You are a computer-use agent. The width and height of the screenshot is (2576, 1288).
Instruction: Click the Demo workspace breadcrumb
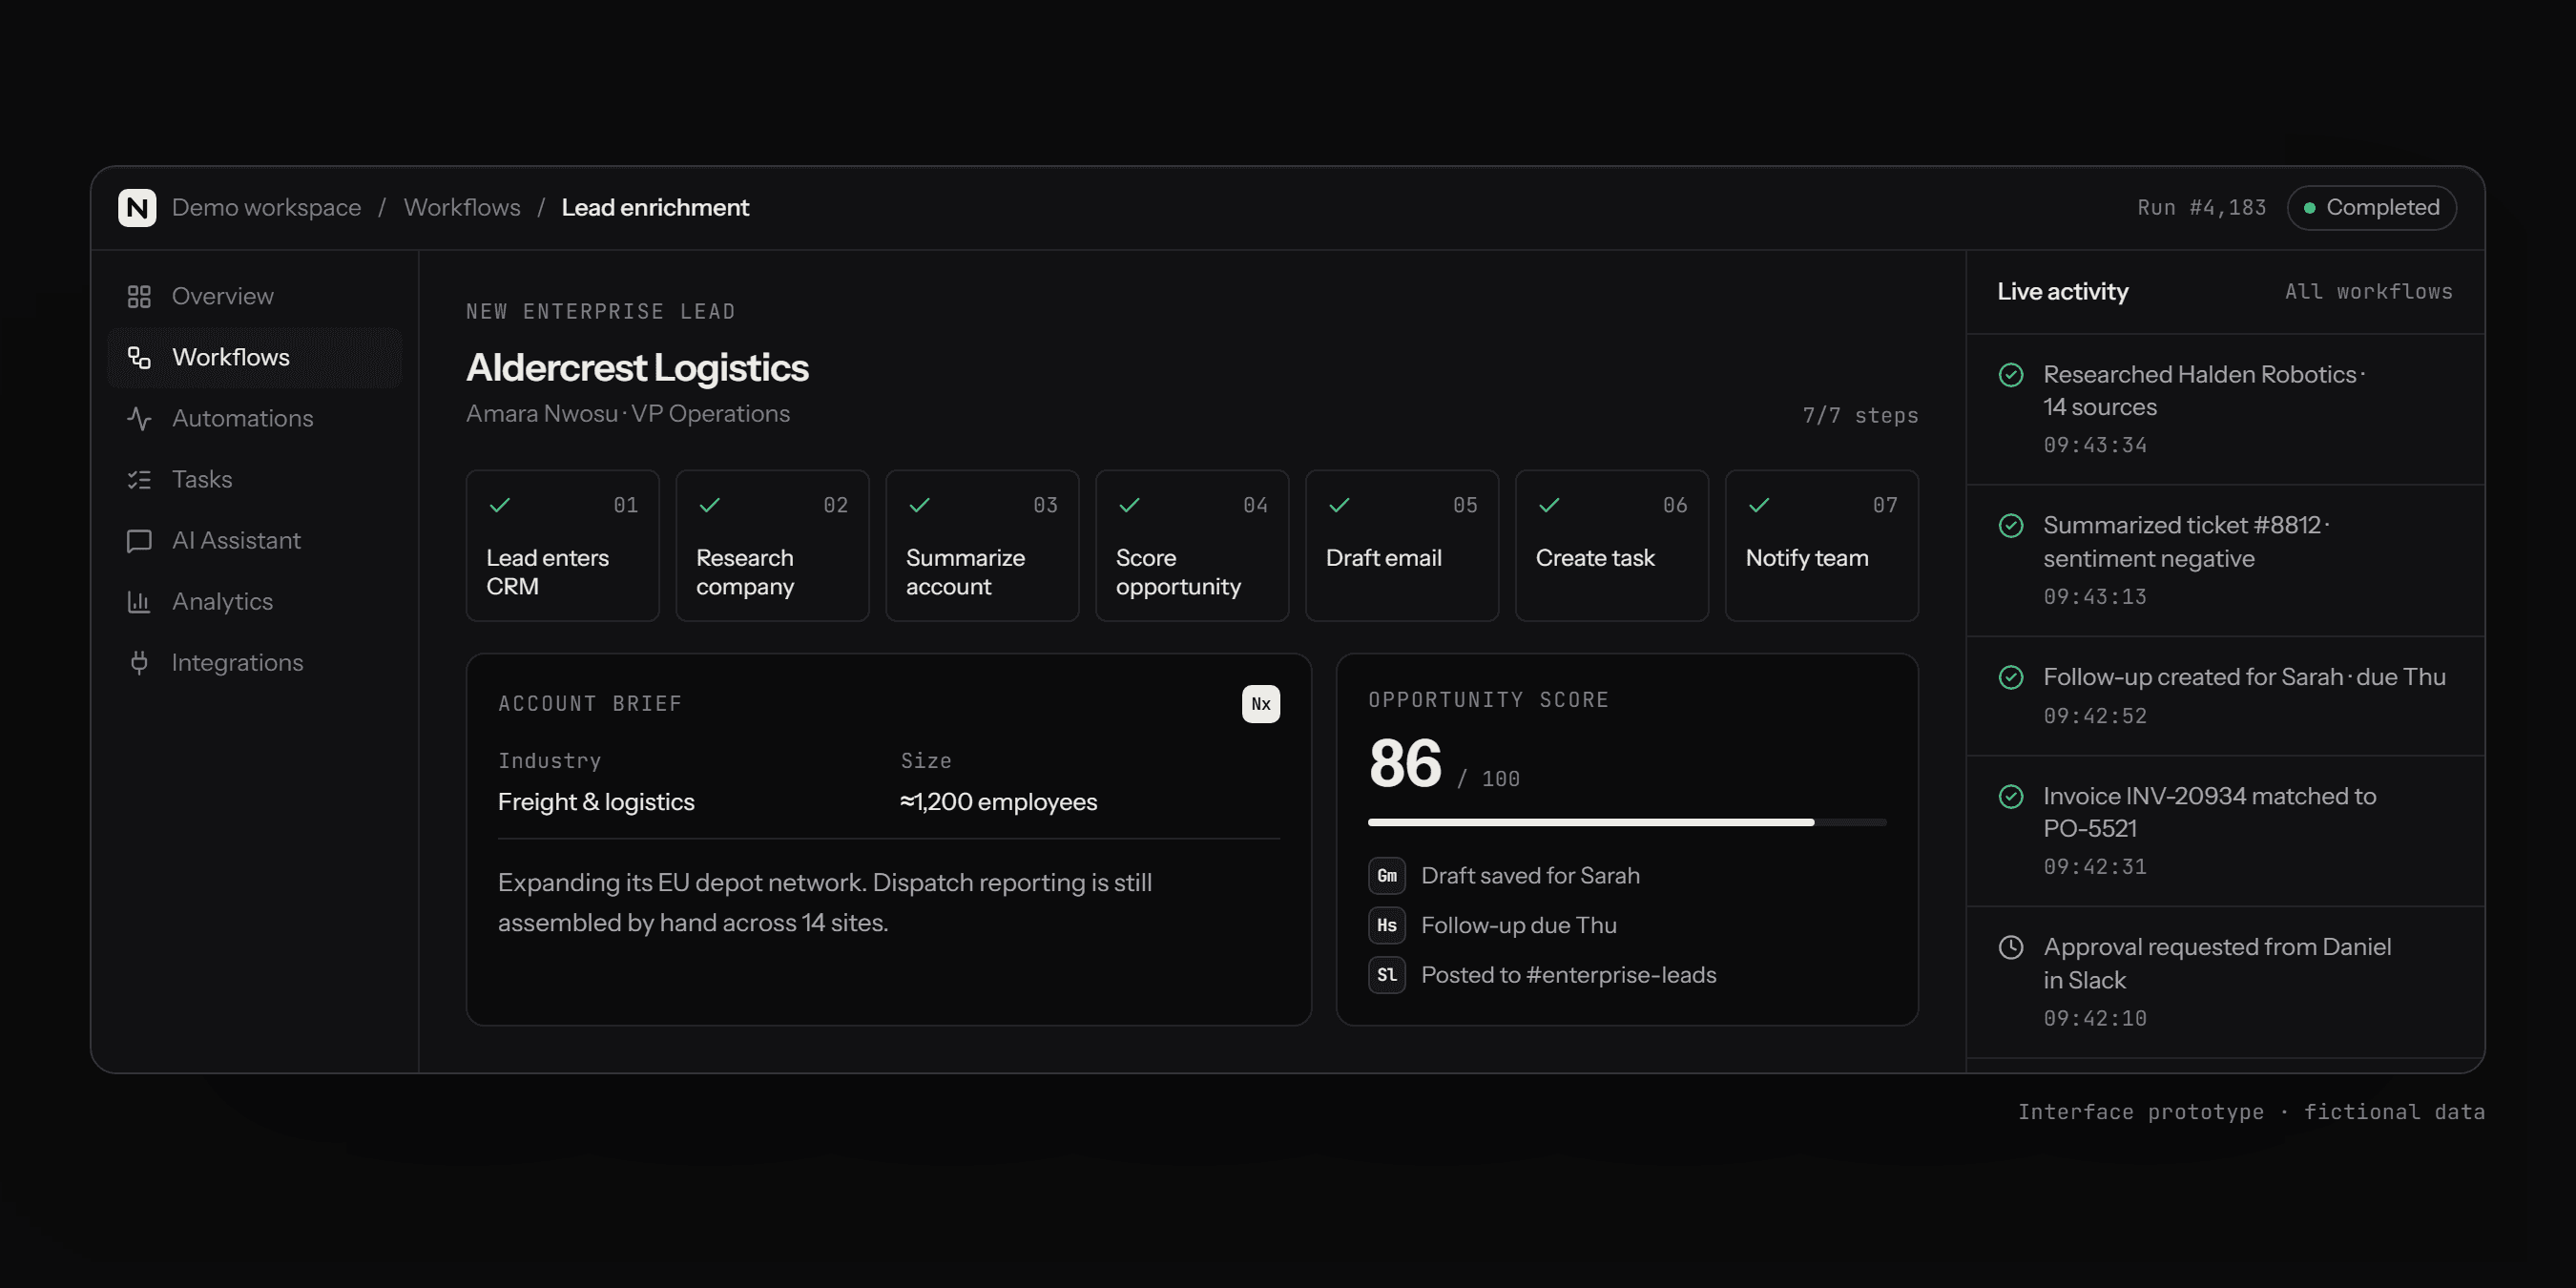tap(266, 208)
